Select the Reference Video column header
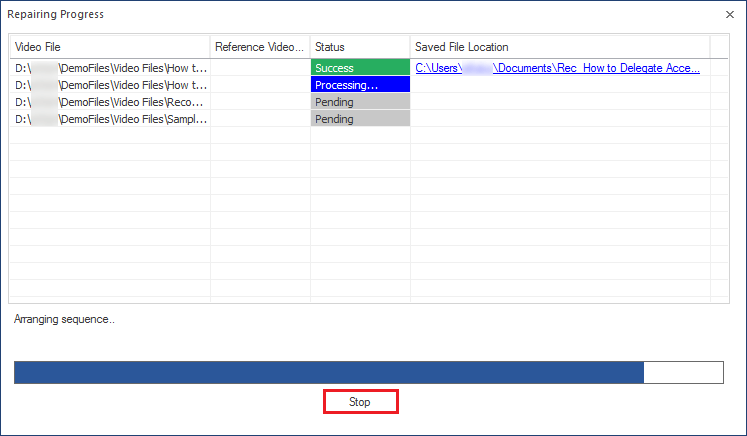The width and height of the screenshot is (747, 436). [x=260, y=47]
